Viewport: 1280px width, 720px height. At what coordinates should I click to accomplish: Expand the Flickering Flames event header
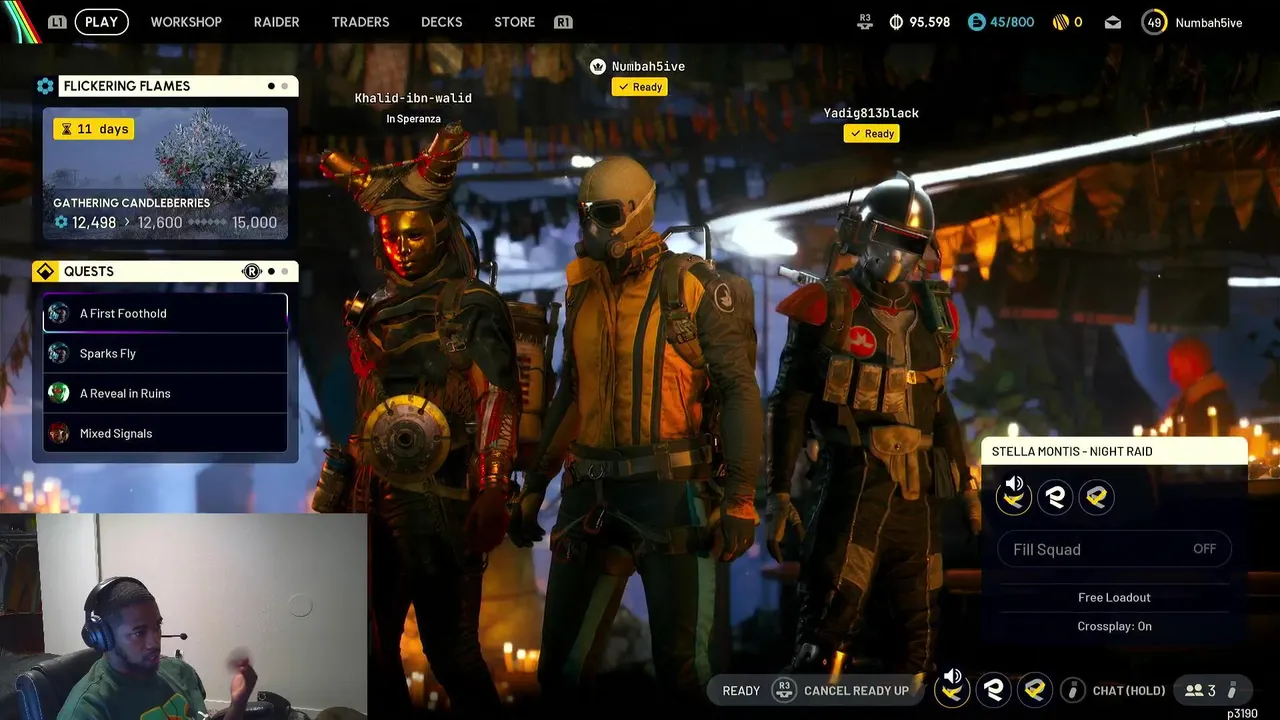click(178, 86)
